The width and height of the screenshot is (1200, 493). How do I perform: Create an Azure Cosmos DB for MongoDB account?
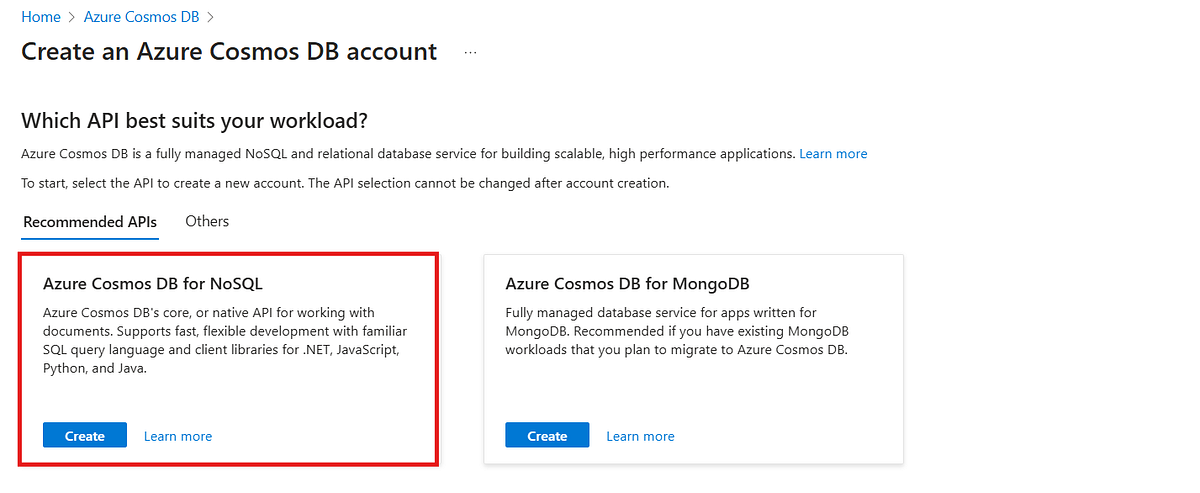547,436
